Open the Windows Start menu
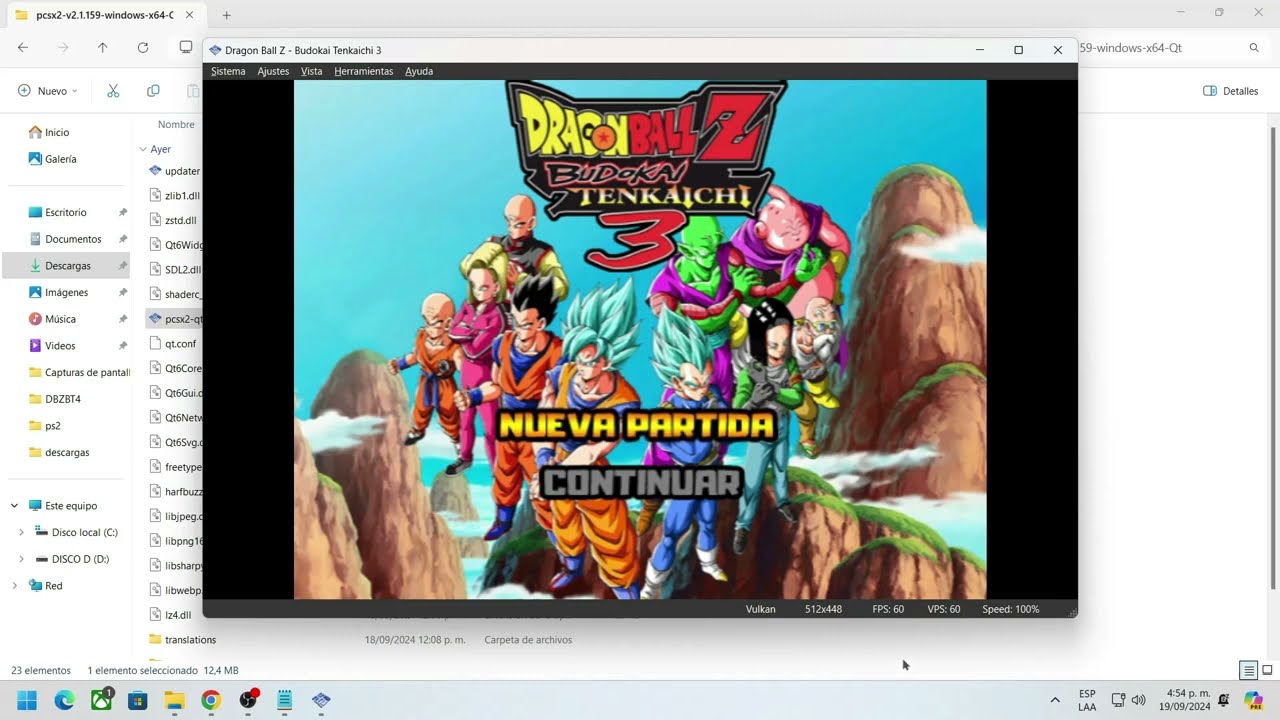The height and width of the screenshot is (720, 1280). pos(27,700)
